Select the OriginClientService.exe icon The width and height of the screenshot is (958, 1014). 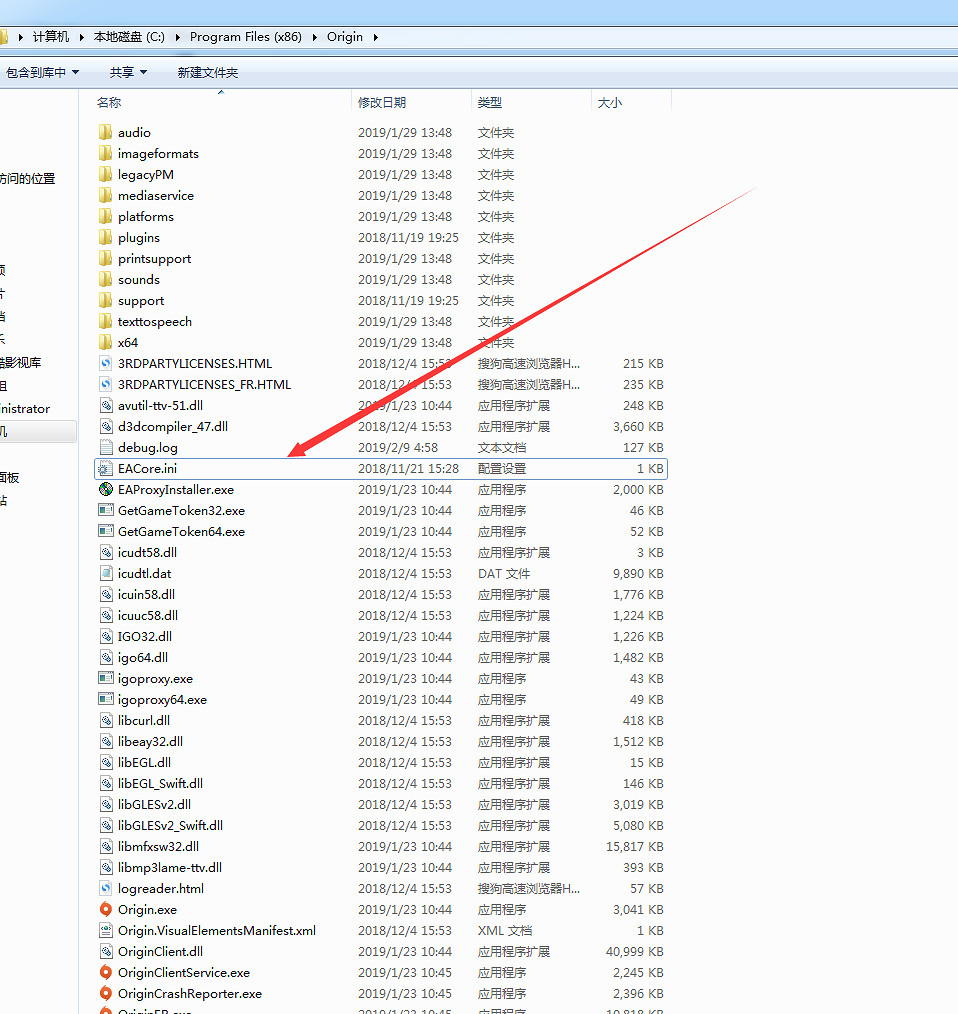pos(106,972)
